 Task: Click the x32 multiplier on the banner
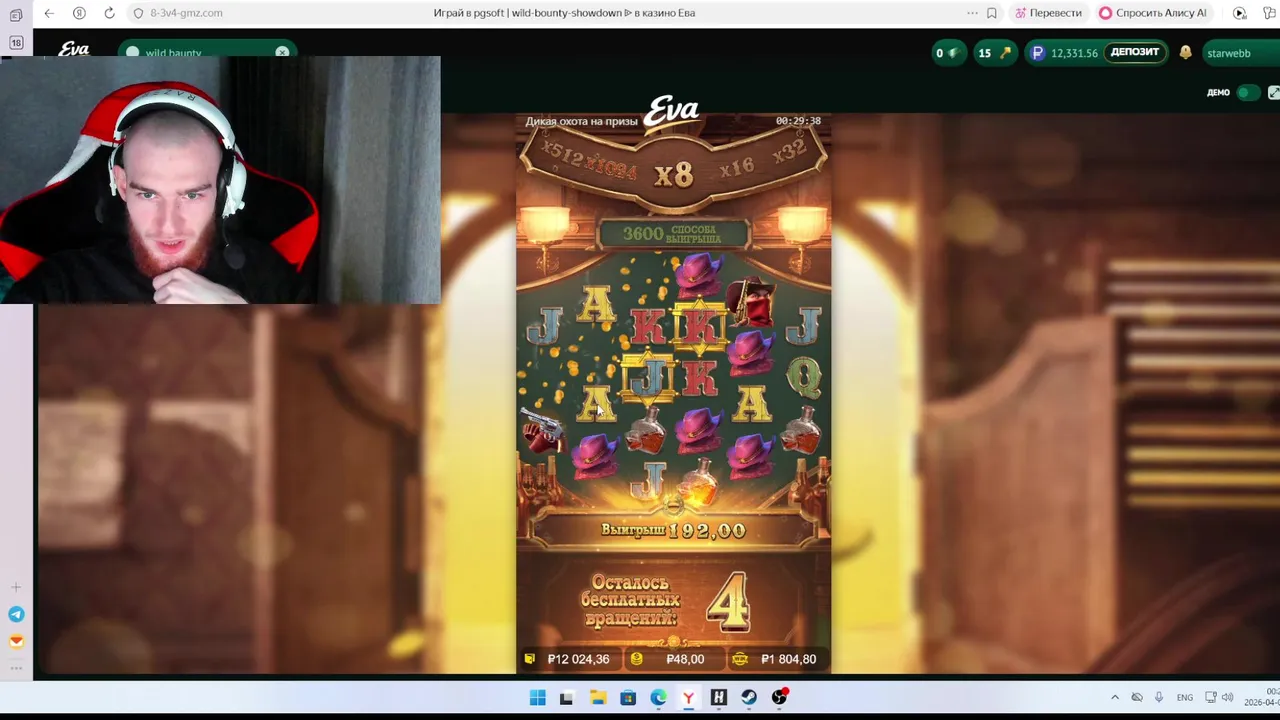(789, 153)
